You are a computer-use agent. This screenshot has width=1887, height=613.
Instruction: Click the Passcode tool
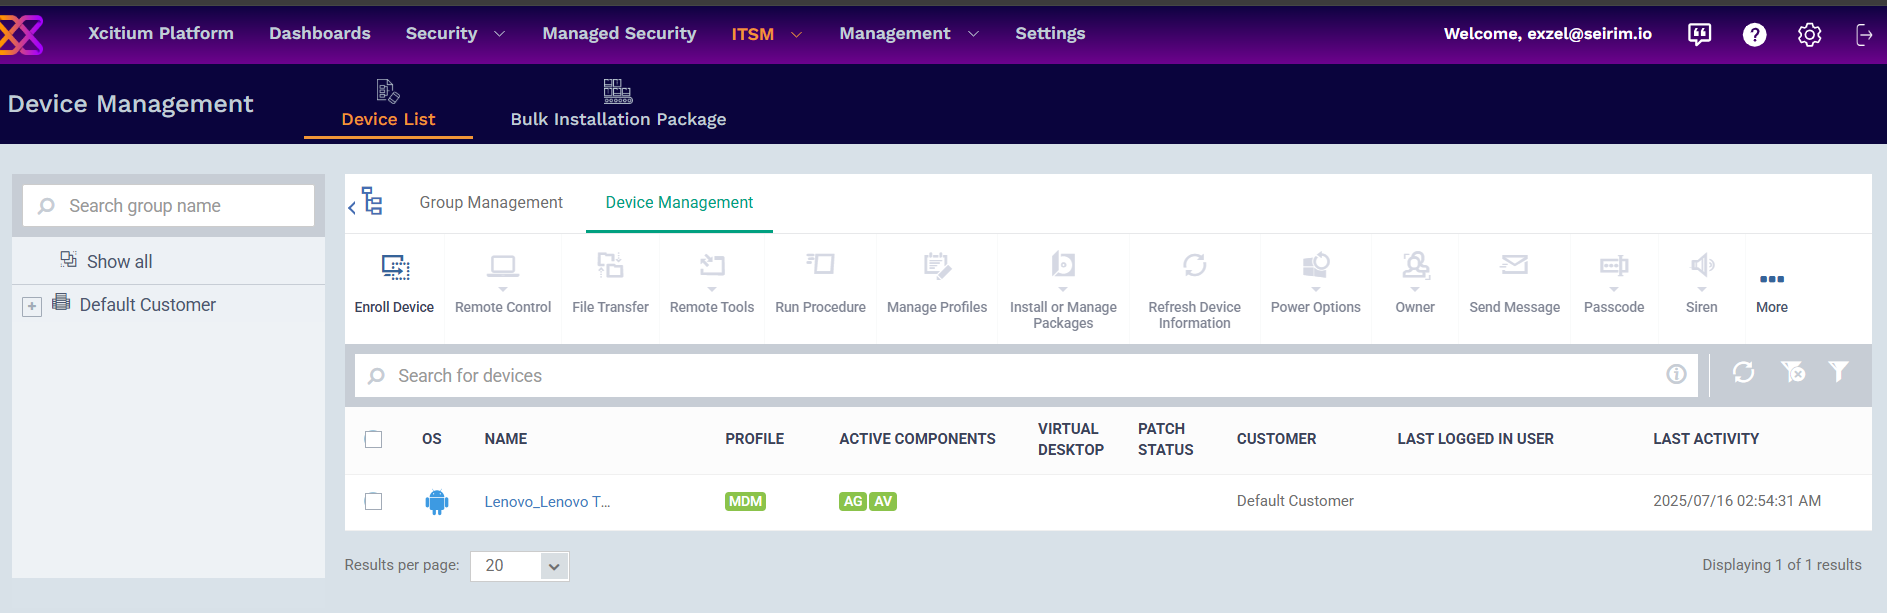tap(1614, 284)
